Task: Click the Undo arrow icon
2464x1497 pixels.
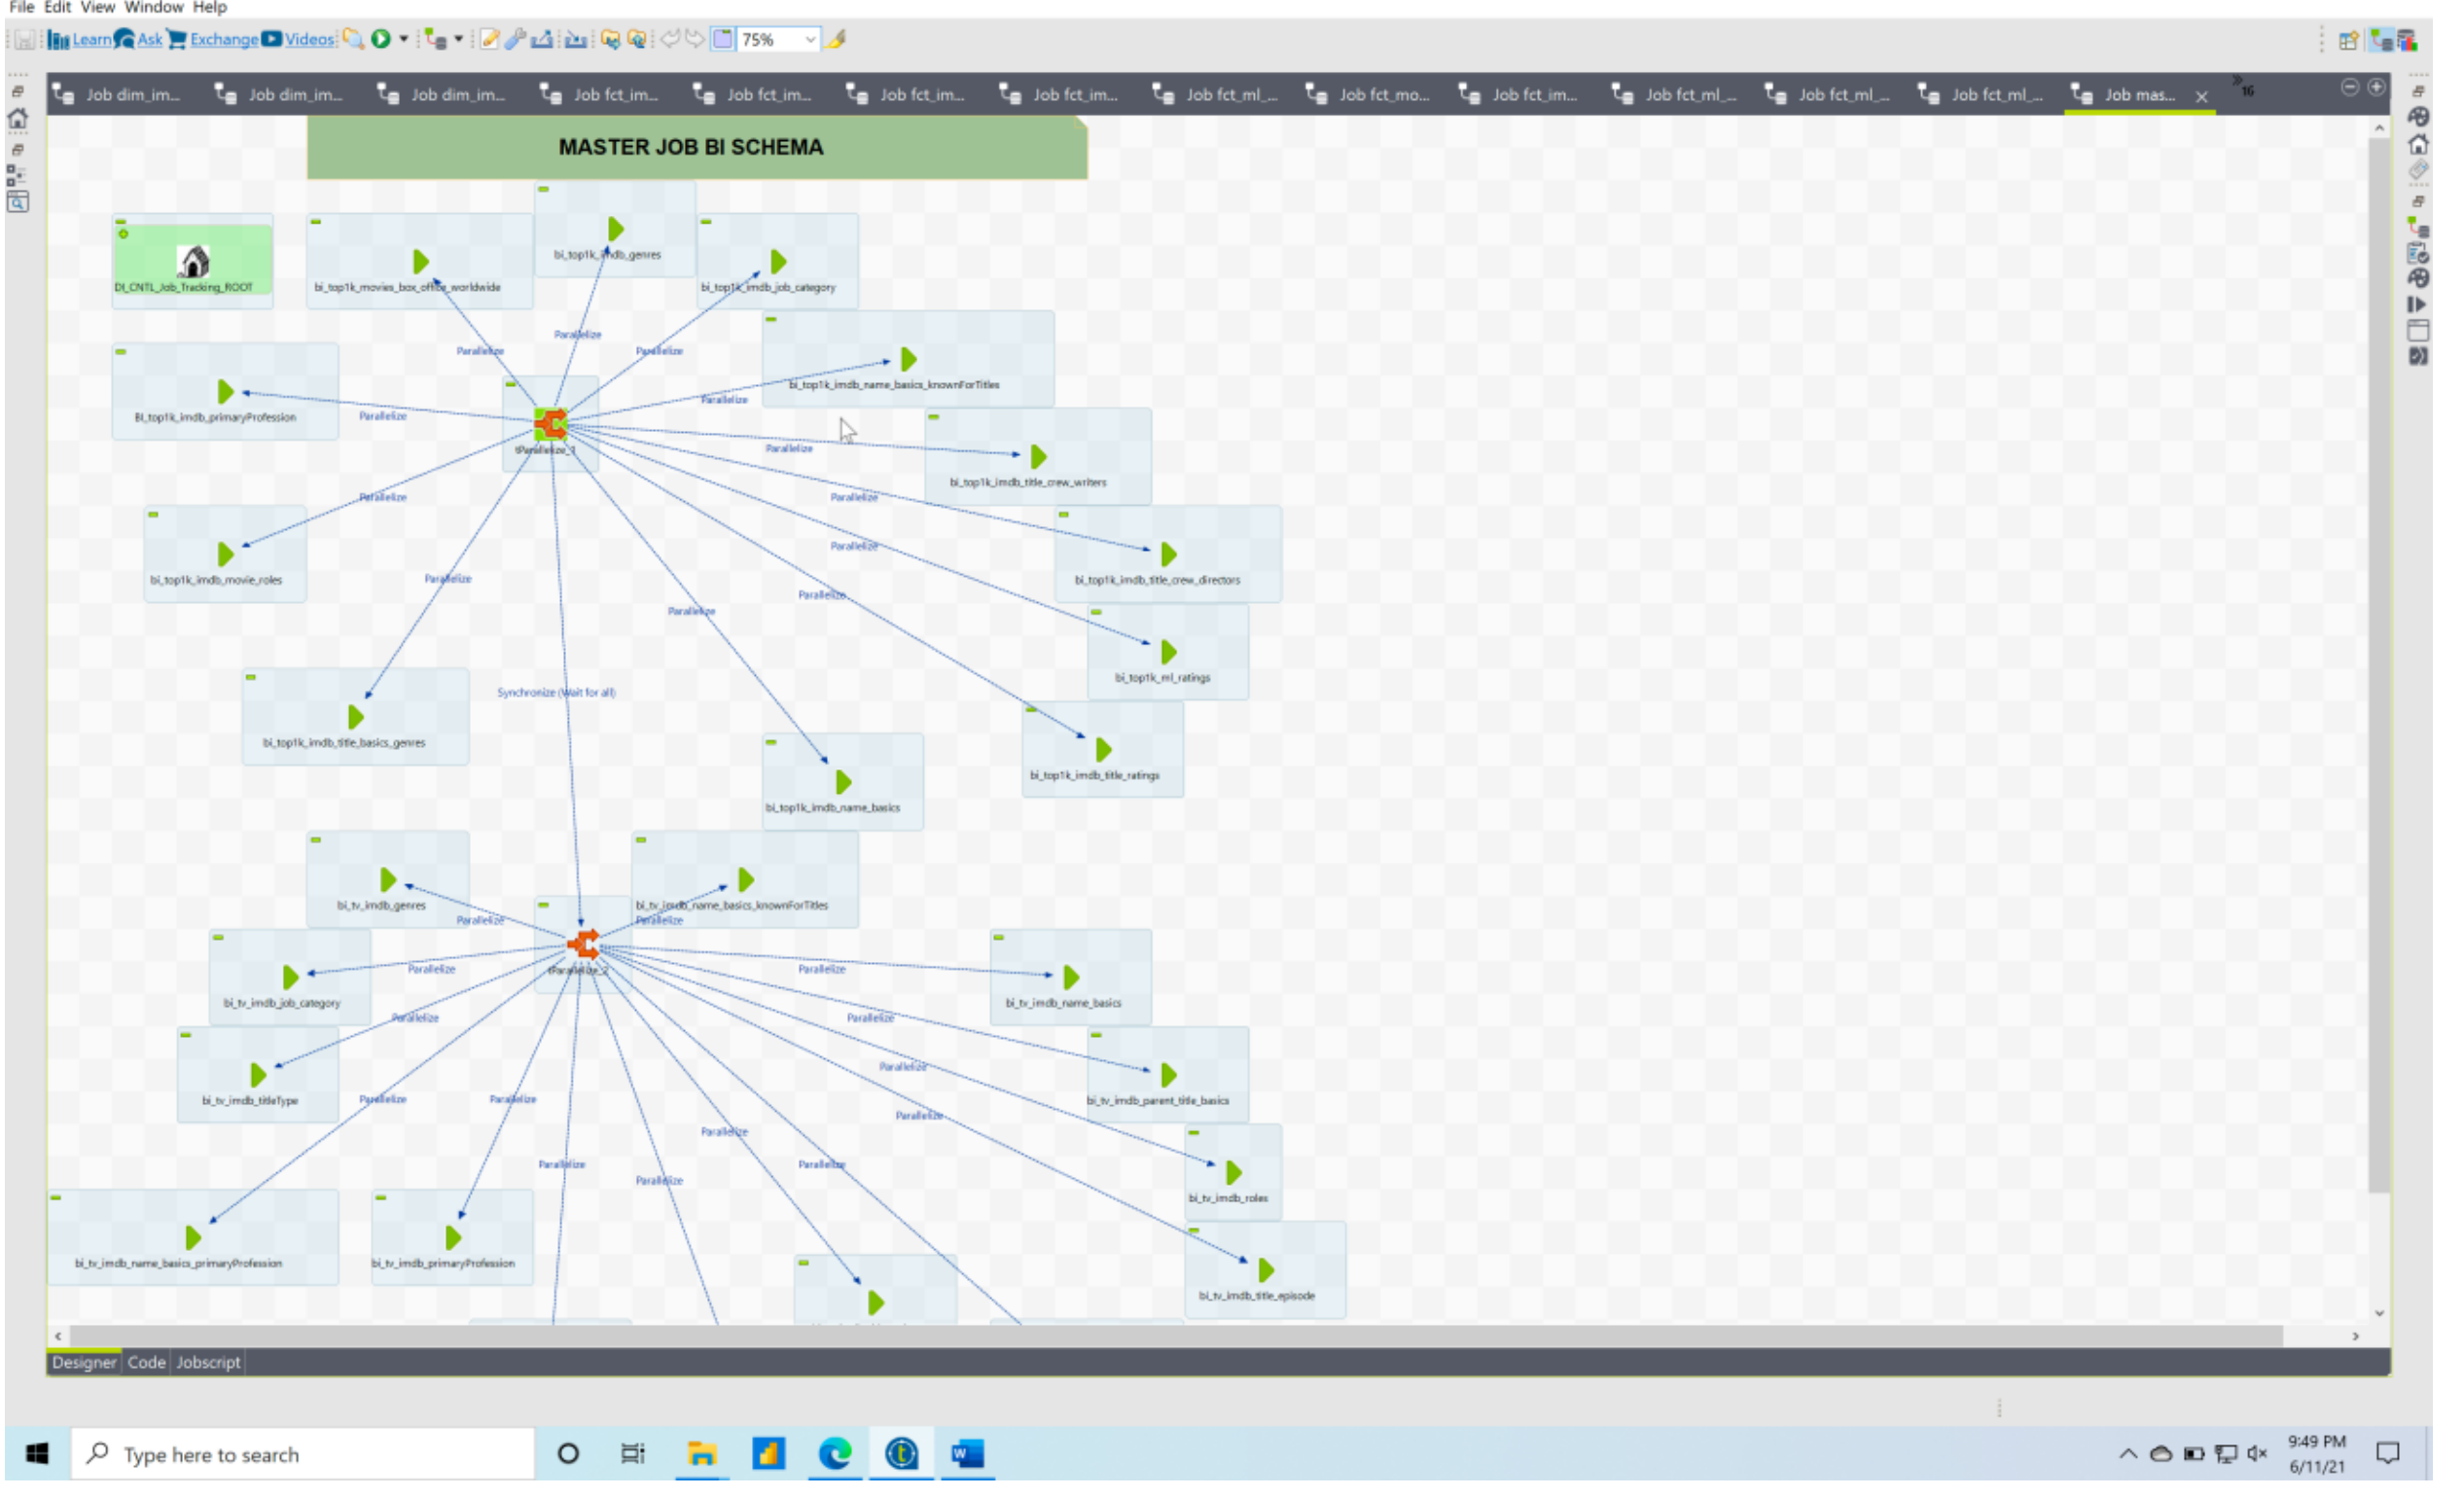Action: coord(670,39)
